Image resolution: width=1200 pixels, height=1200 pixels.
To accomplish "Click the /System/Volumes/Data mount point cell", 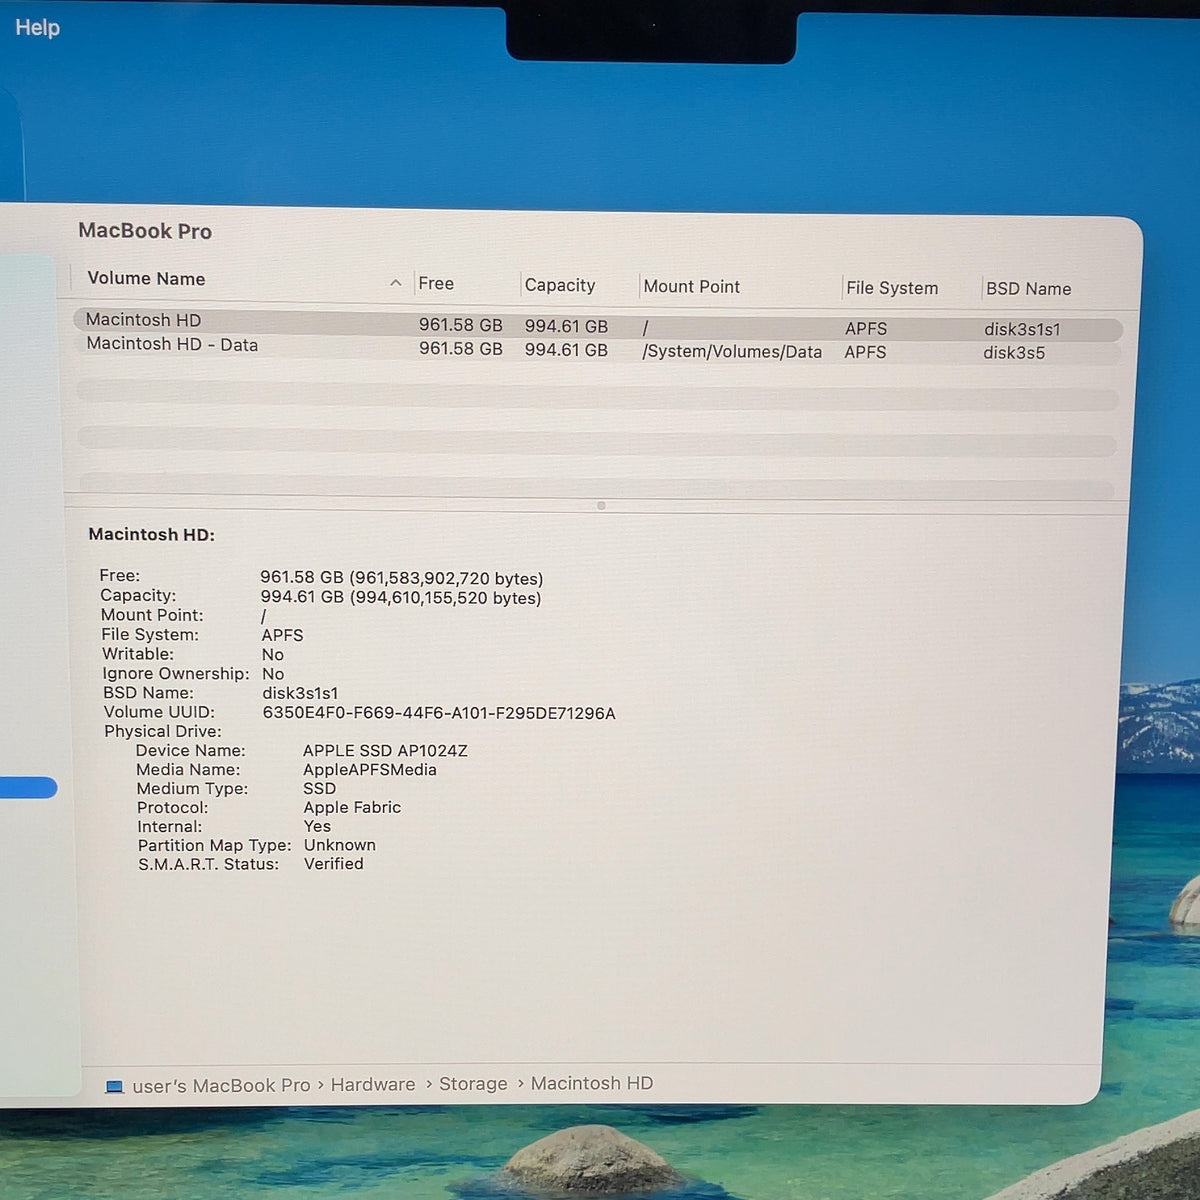I will pos(732,351).
